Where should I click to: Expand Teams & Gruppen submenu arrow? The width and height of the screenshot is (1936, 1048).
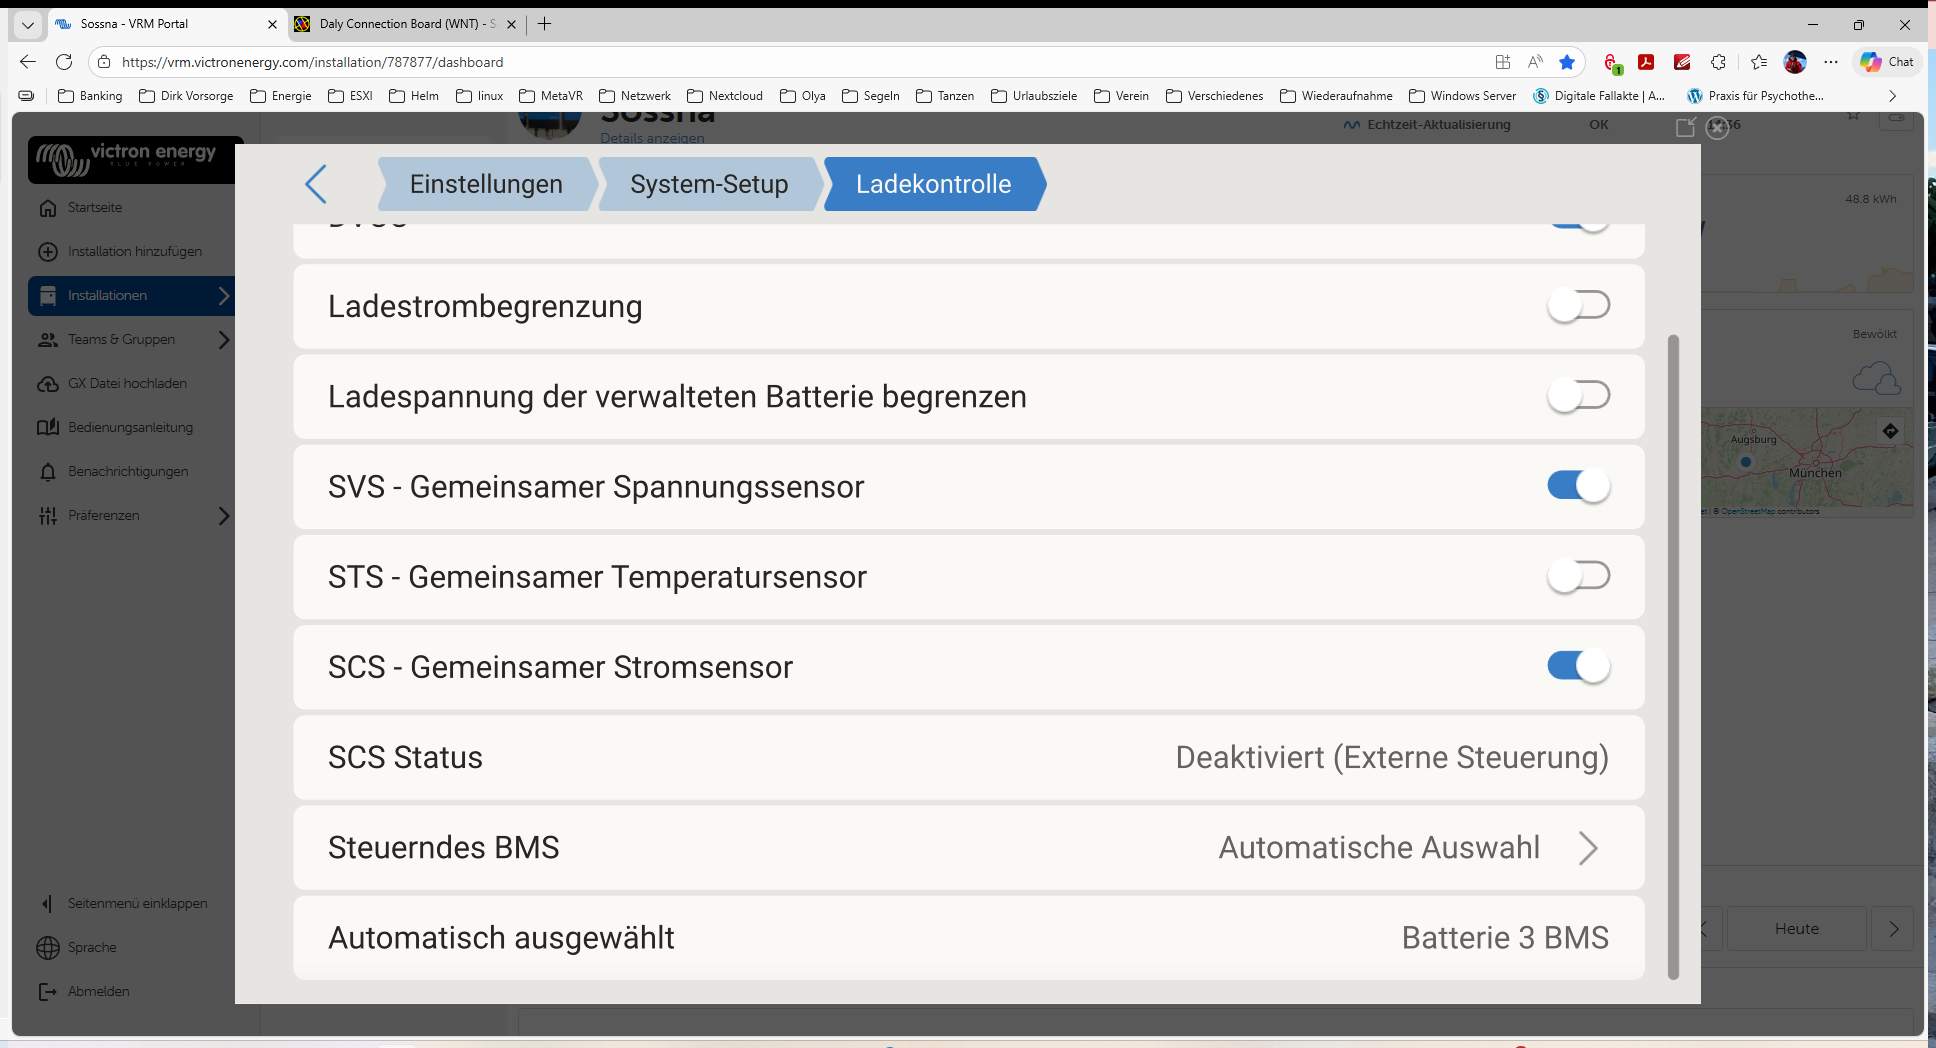[x=223, y=340]
